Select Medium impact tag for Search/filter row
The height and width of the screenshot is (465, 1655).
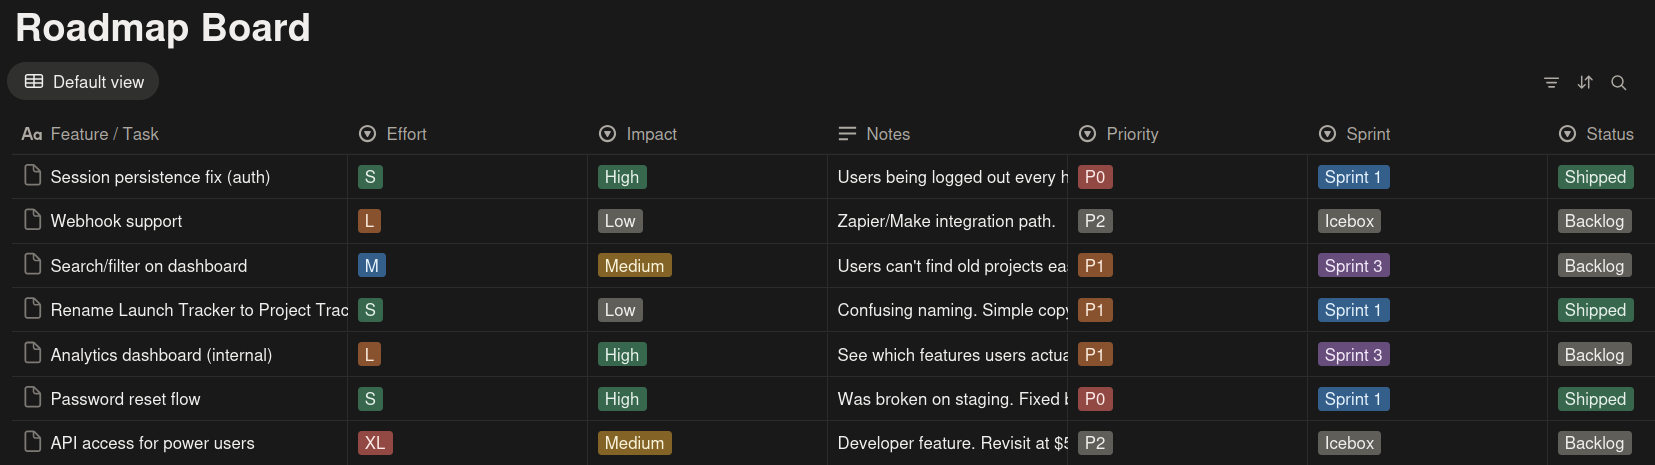[635, 266]
